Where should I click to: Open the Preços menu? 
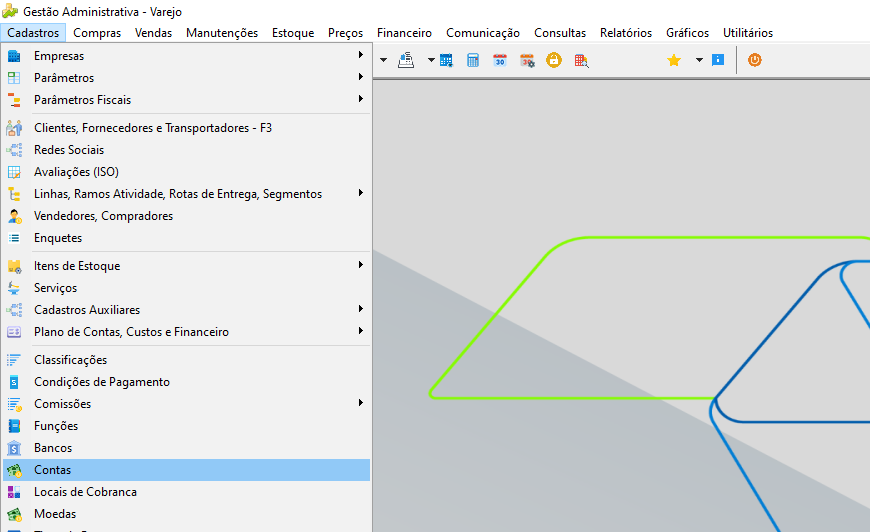point(345,33)
